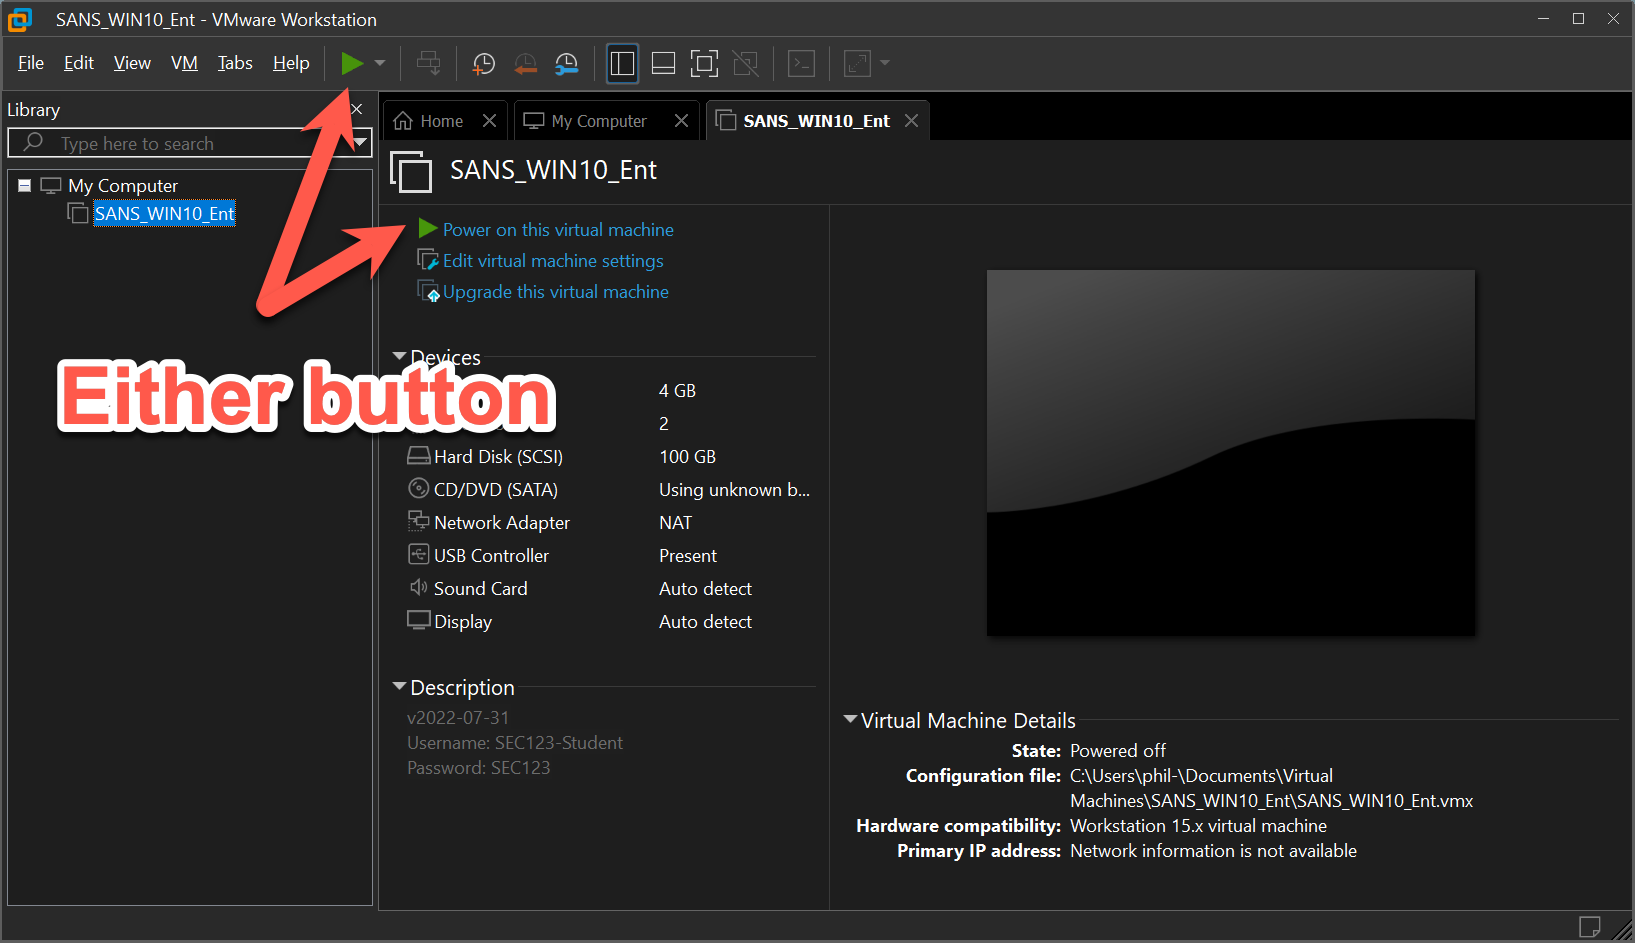The width and height of the screenshot is (1635, 943).
Task: Select the Network Adapter device
Action: click(x=501, y=523)
